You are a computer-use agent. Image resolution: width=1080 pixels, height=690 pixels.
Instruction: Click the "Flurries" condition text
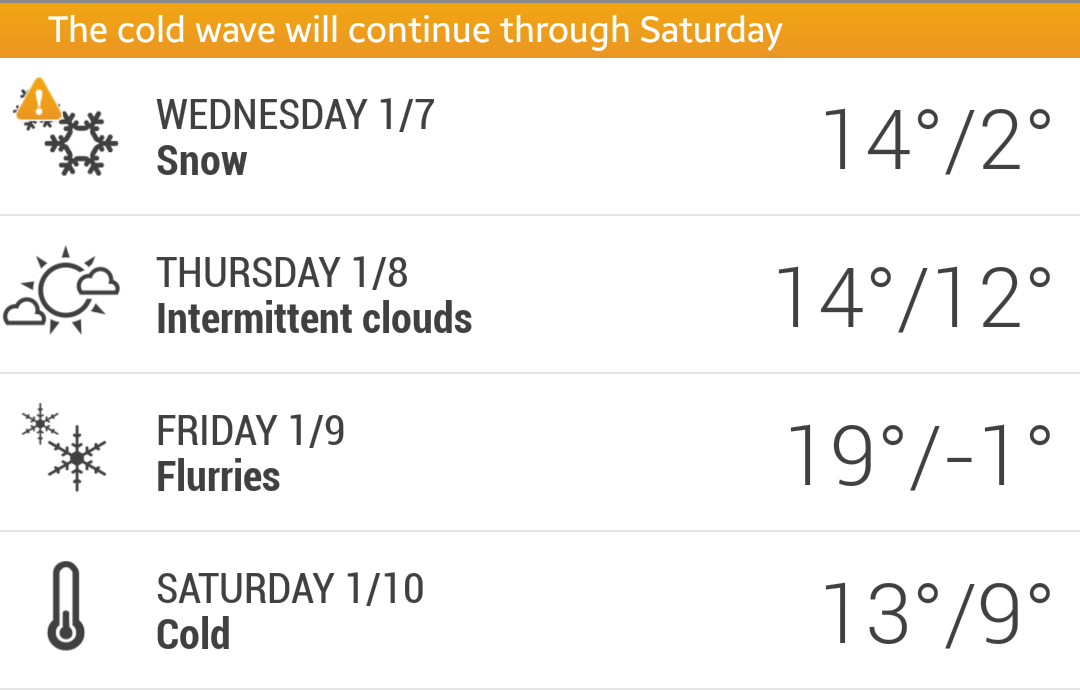pyautogui.click(x=218, y=477)
